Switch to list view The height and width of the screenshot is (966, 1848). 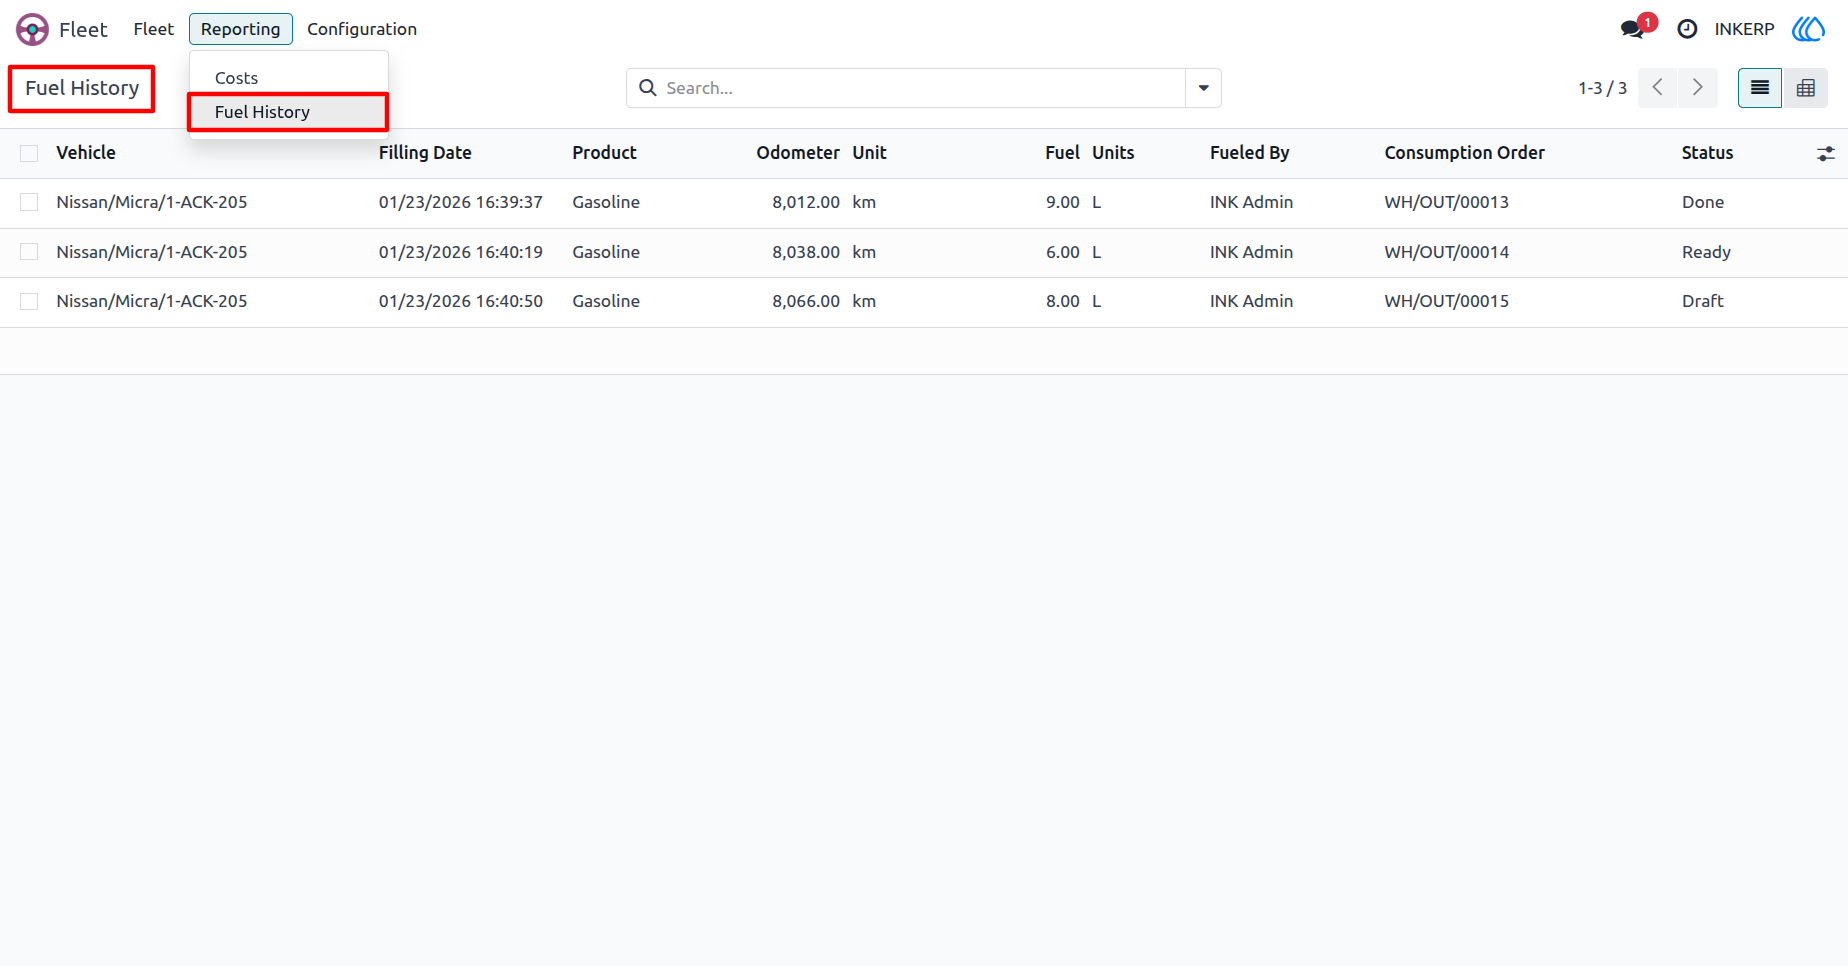(1760, 88)
